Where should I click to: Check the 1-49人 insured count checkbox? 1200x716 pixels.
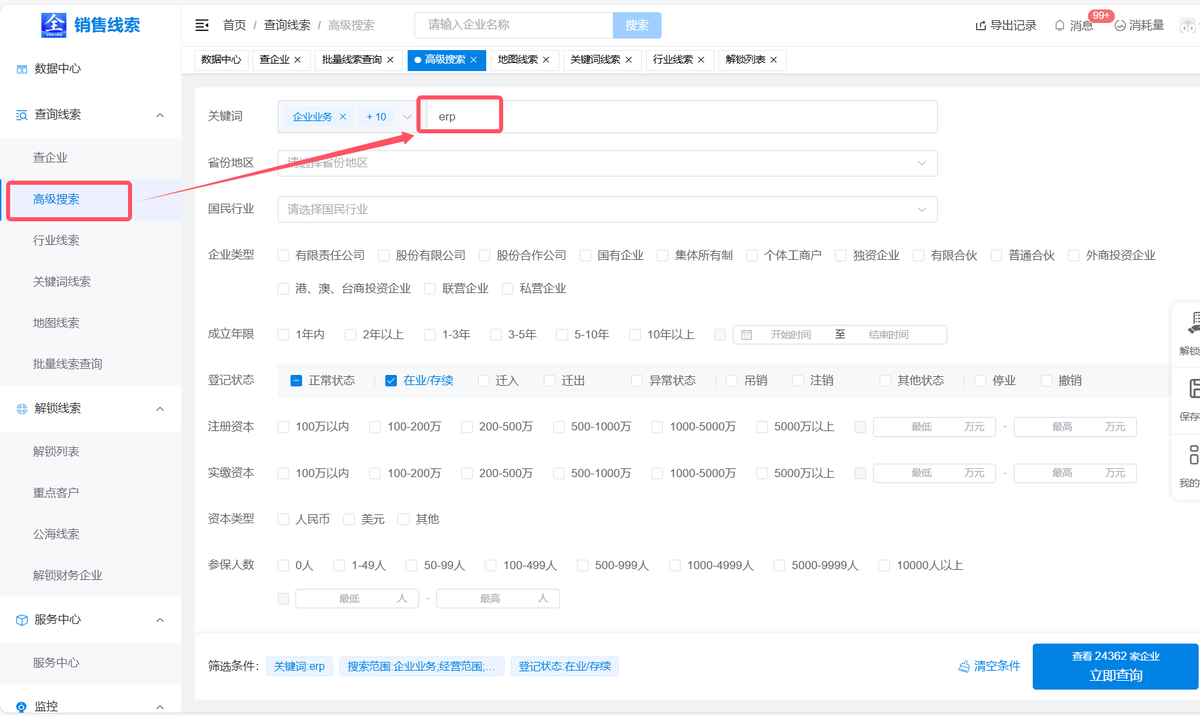click(x=340, y=566)
